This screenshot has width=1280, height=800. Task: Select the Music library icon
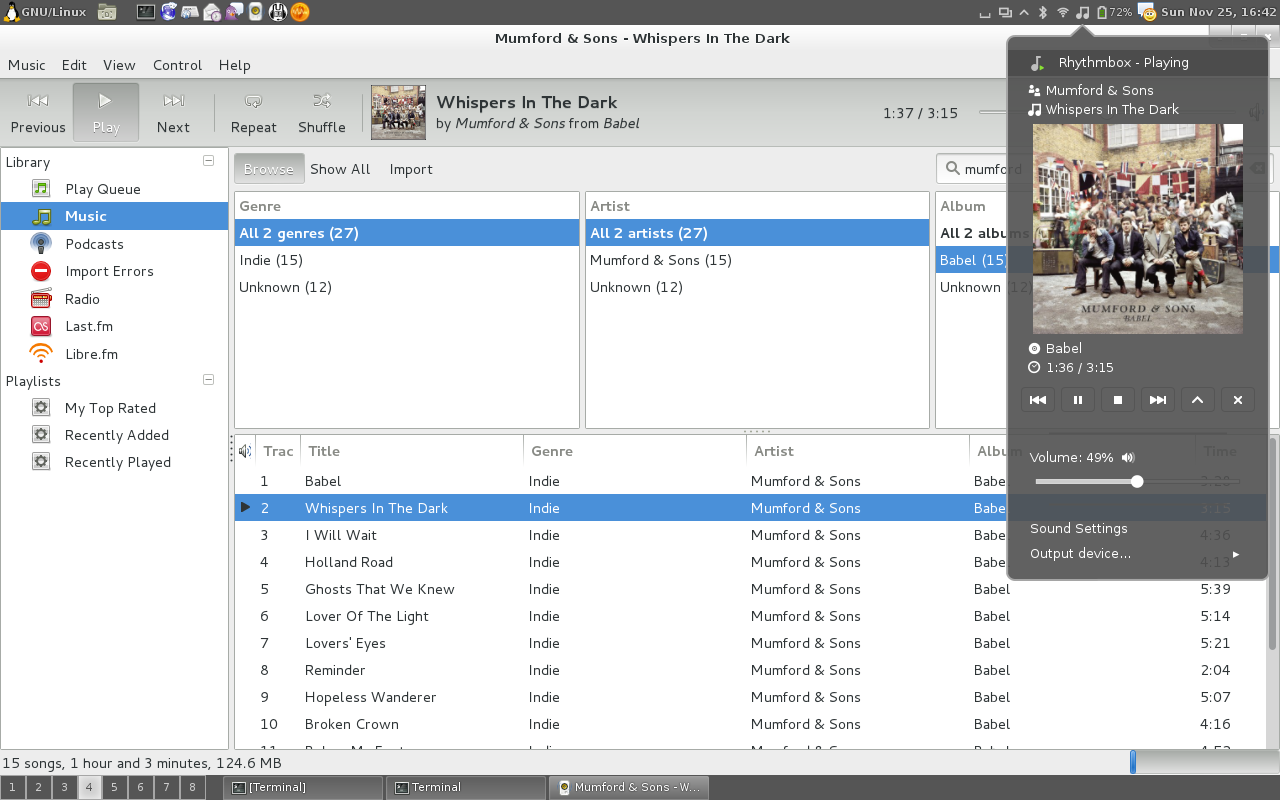(x=41, y=216)
